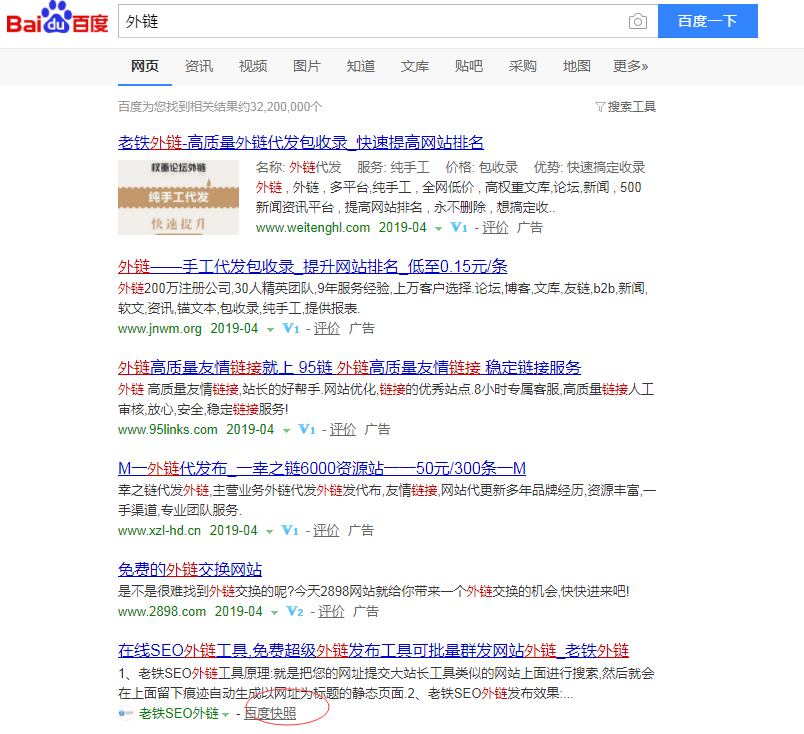Expand dropdown arrow next to 95links.com date
The height and width of the screenshot is (734, 804).
[x=286, y=431]
